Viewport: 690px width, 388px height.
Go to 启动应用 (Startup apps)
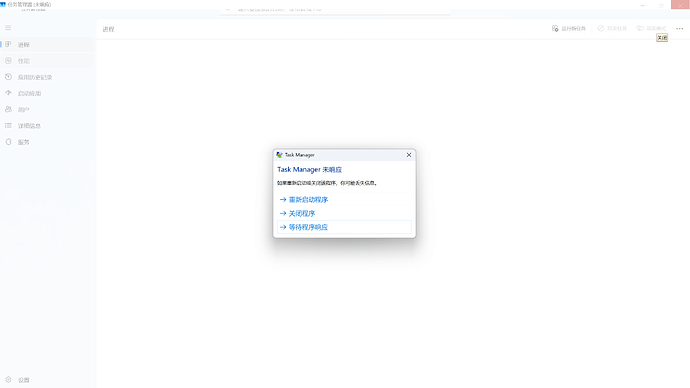pyautogui.click(x=47, y=93)
